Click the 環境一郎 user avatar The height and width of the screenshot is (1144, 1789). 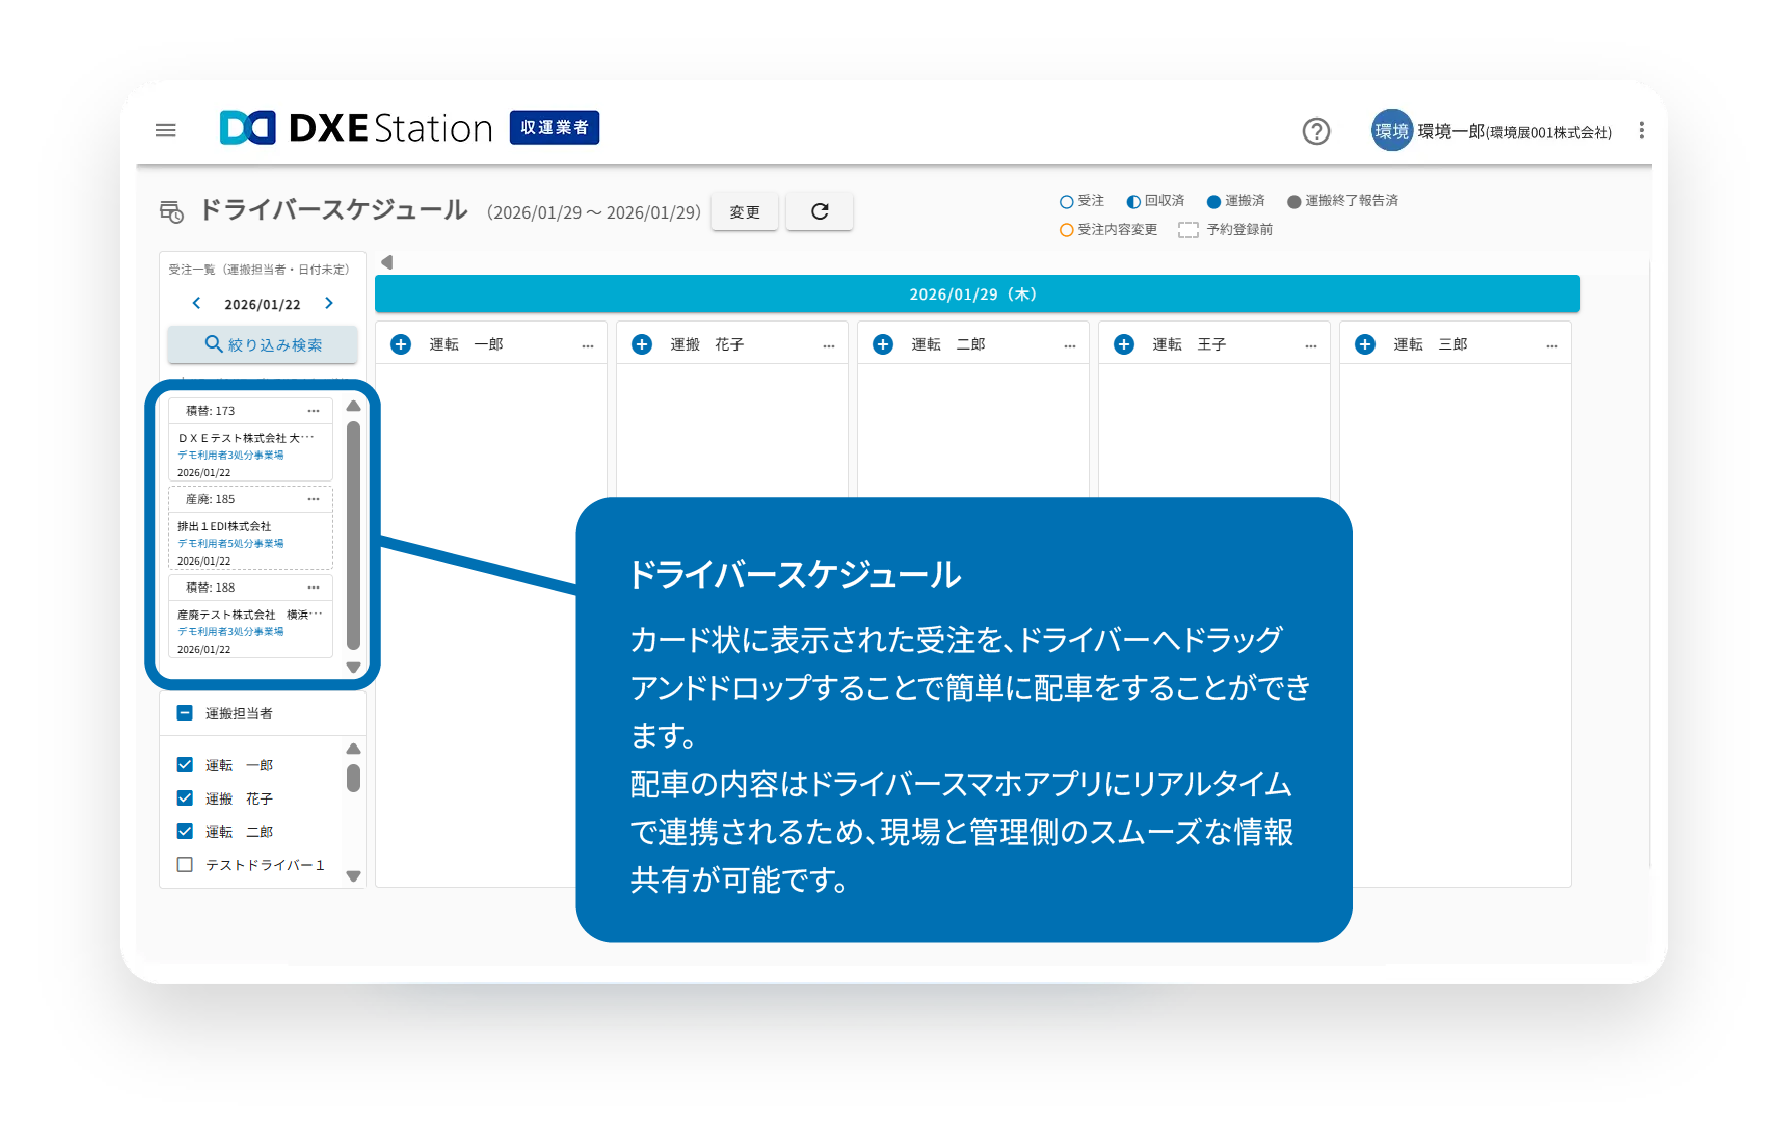point(1391,130)
